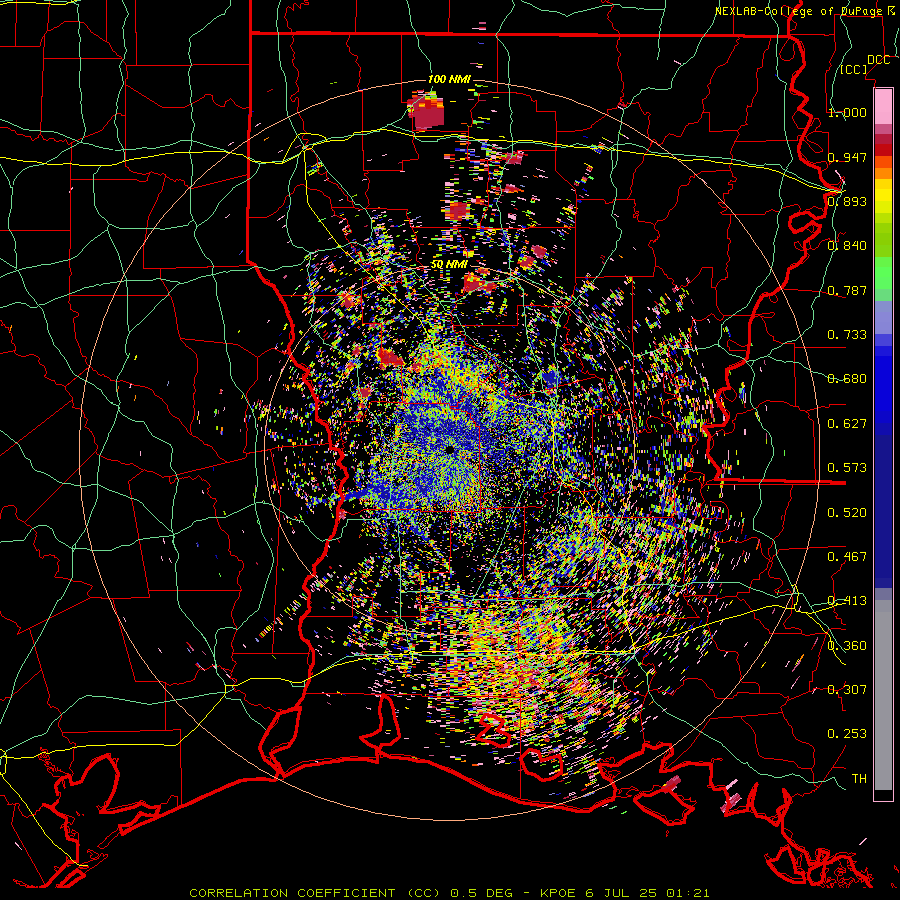Image resolution: width=900 pixels, height=900 pixels.
Task: Click the 0.627 scale value
Action: tap(847, 423)
